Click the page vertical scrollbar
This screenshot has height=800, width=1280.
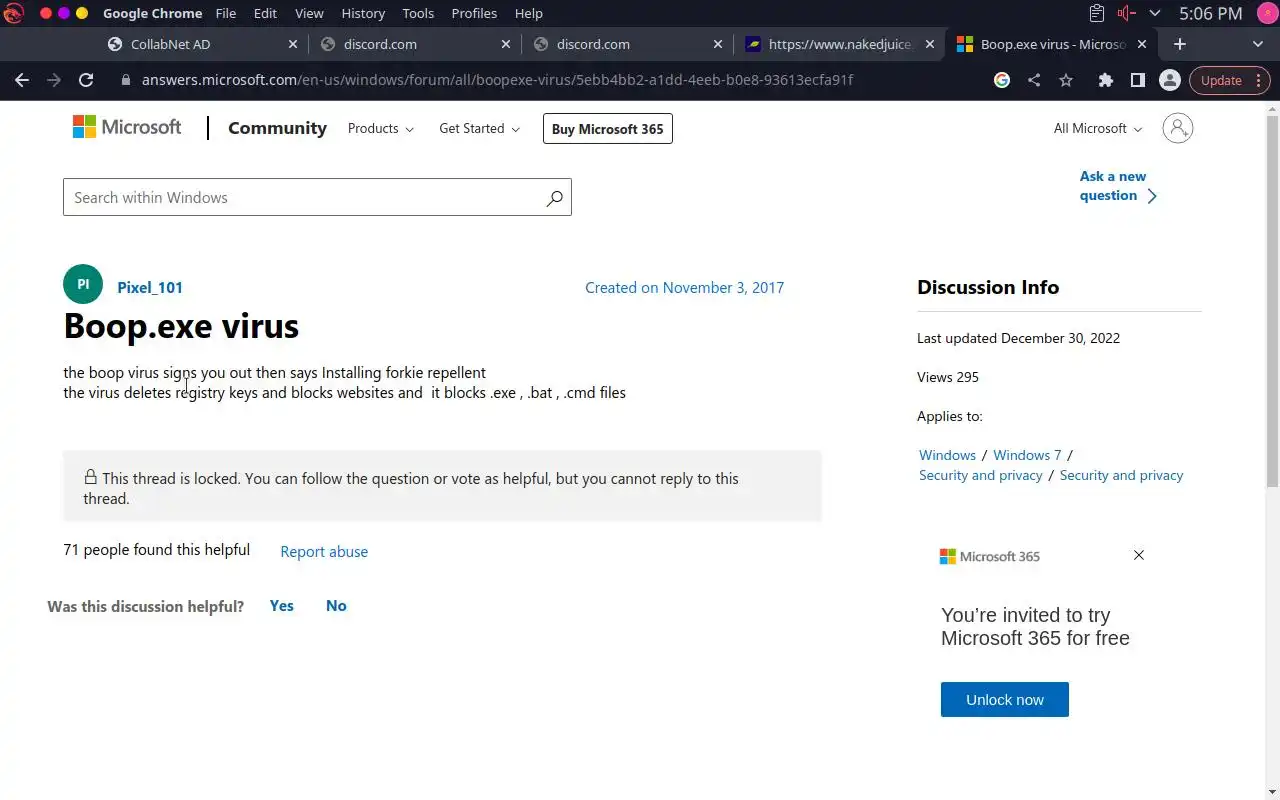click(1274, 300)
